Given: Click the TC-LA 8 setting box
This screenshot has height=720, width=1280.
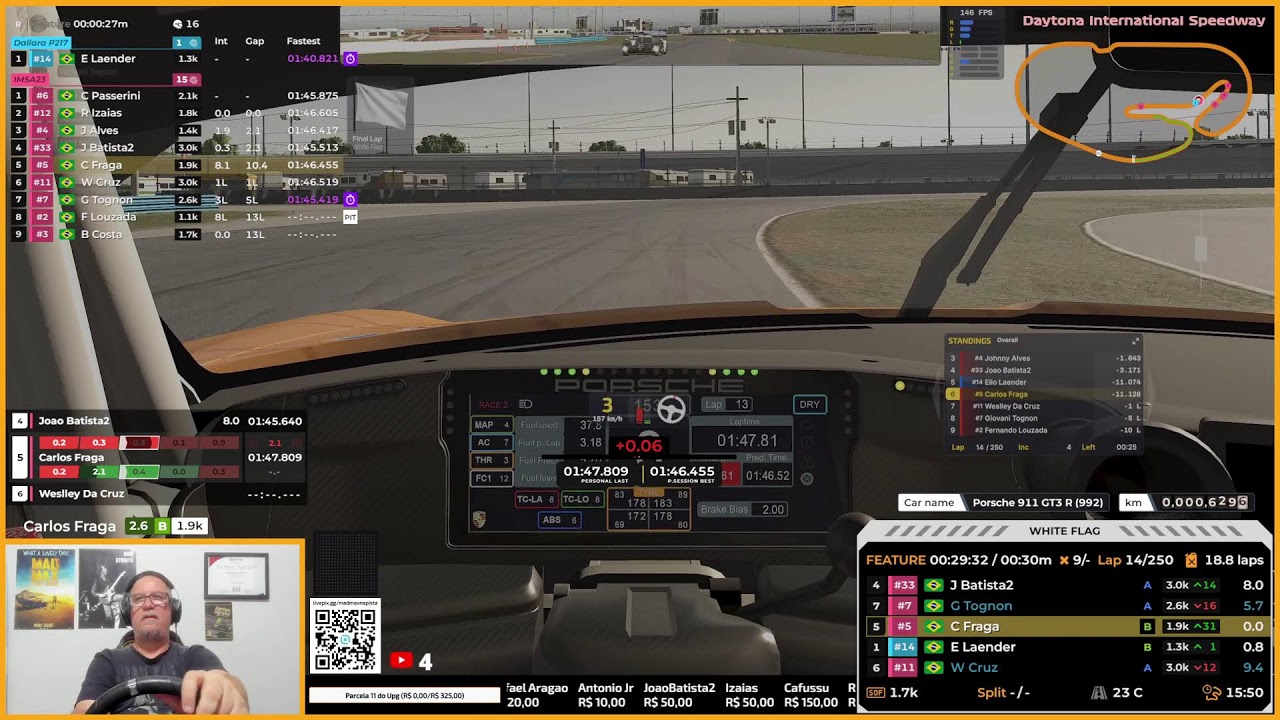Looking at the screenshot, I should click(536, 499).
